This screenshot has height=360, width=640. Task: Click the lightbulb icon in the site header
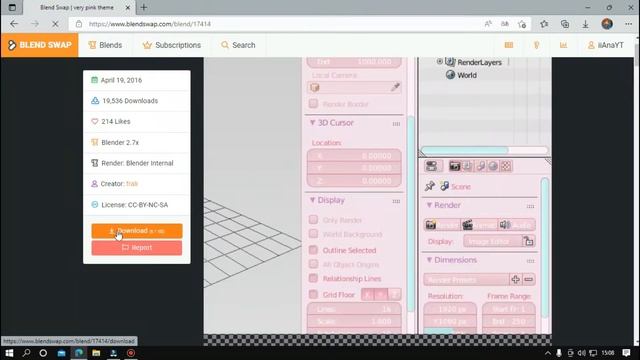tap(536, 45)
